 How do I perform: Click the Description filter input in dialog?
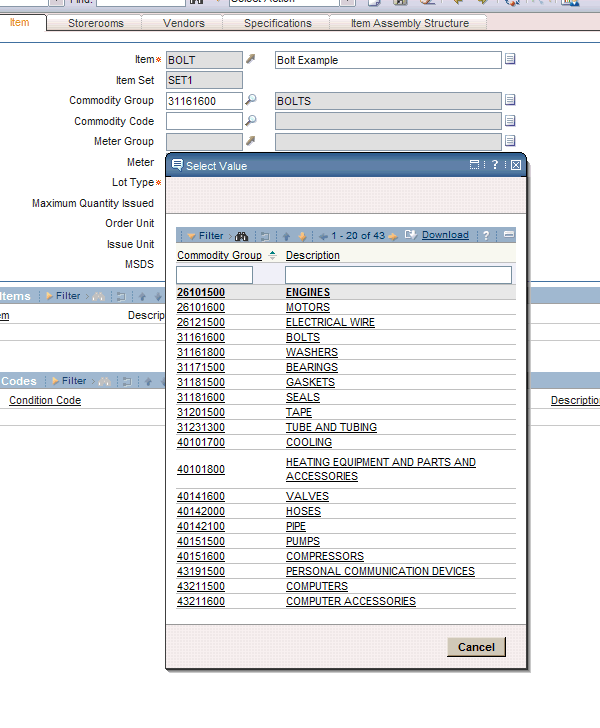[x=398, y=275]
